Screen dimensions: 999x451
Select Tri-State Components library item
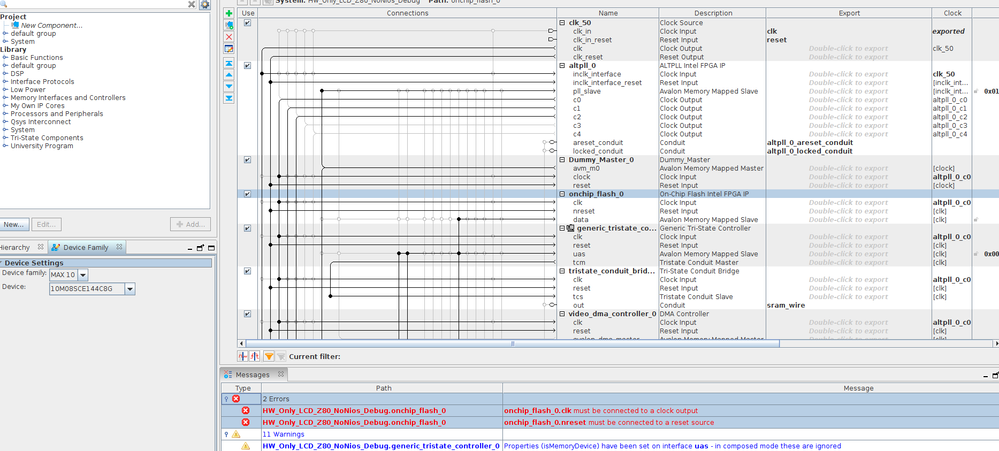pyautogui.click(x=47, y=138)
